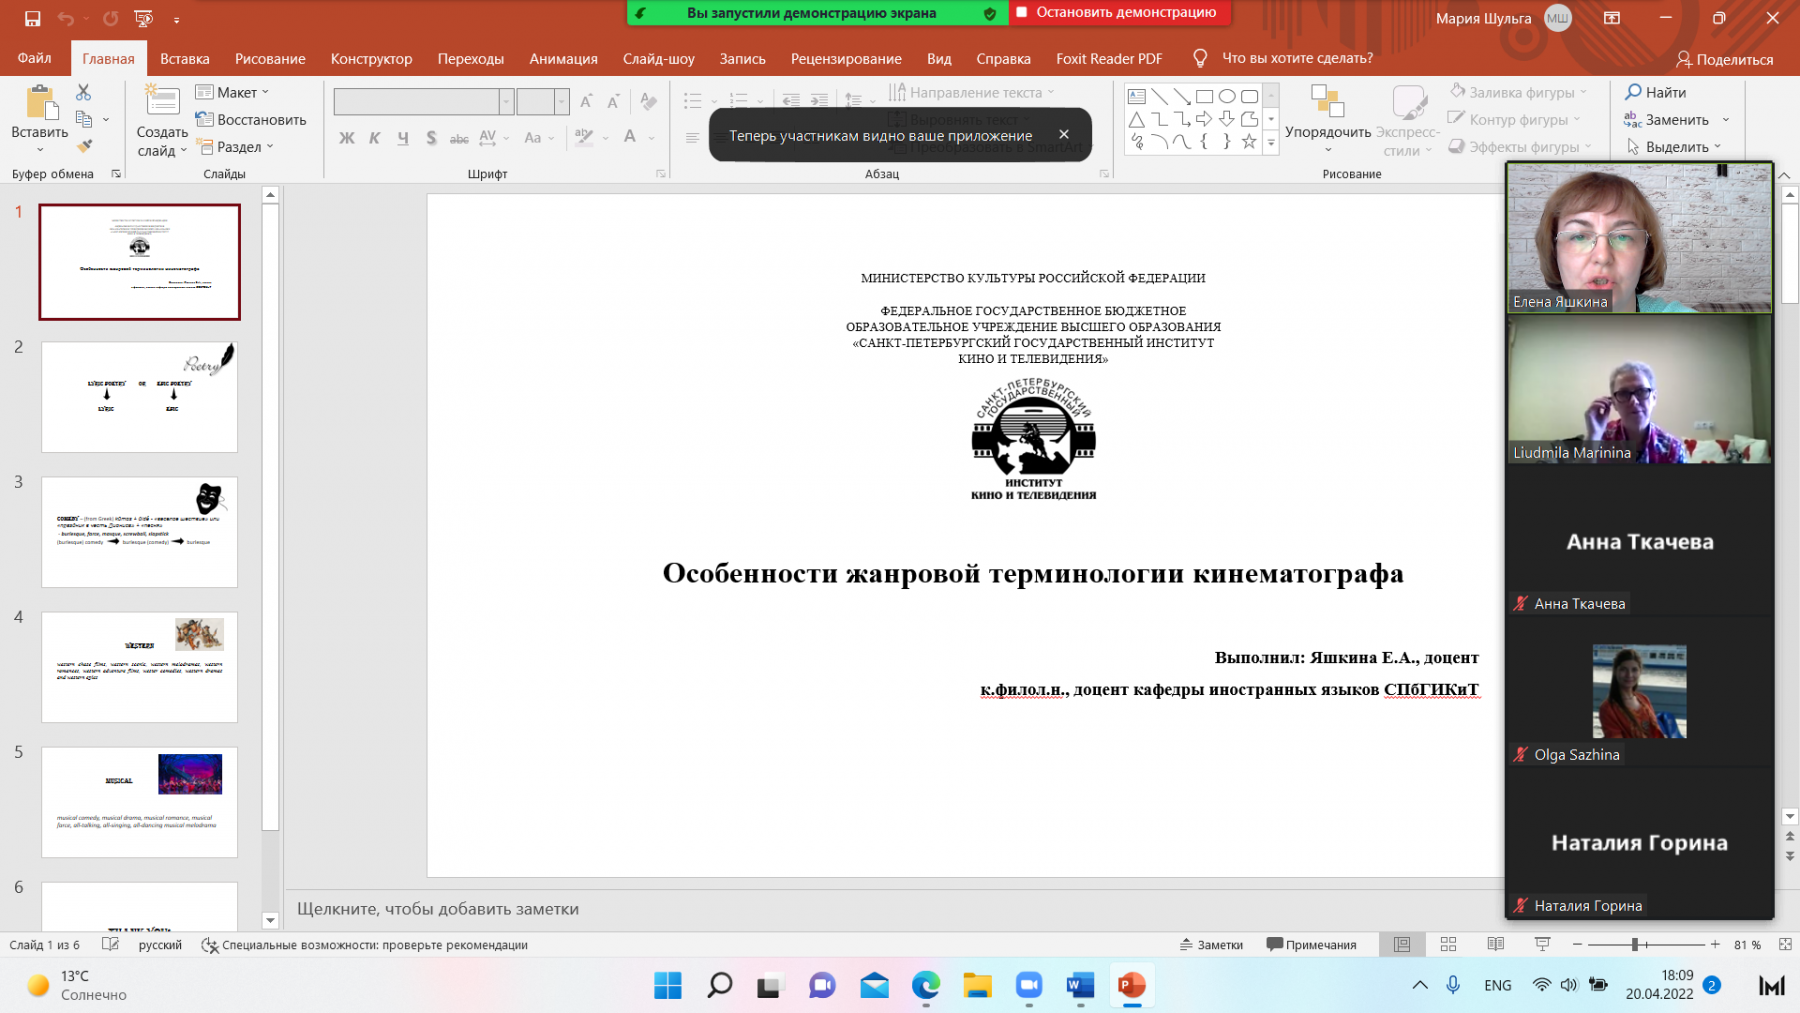This screenshot has height=1013, width=1800.
Task: Click the русский language indicator
Action: (160, 944)
